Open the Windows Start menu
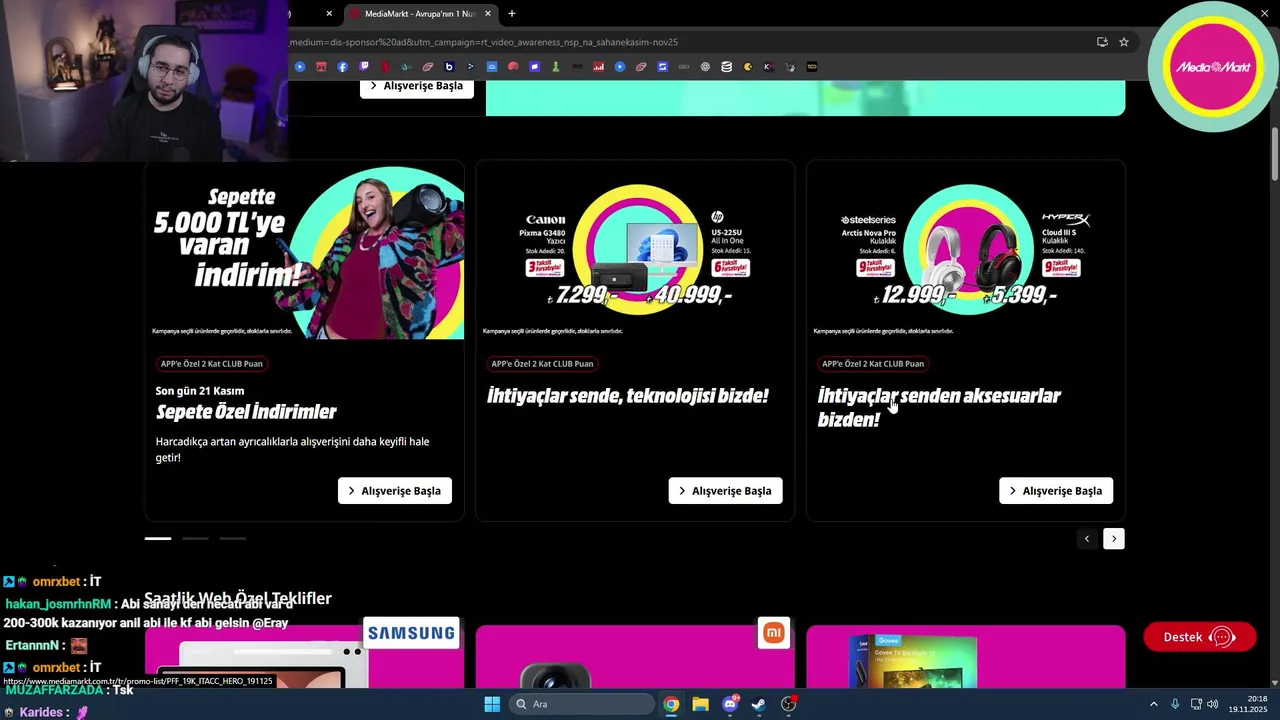Viewport: 1280px width, 720px height. (x=492, y=704)
